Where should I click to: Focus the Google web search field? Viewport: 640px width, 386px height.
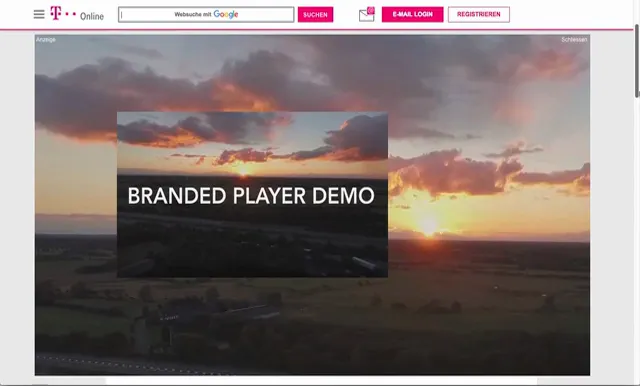pos(206,15)
